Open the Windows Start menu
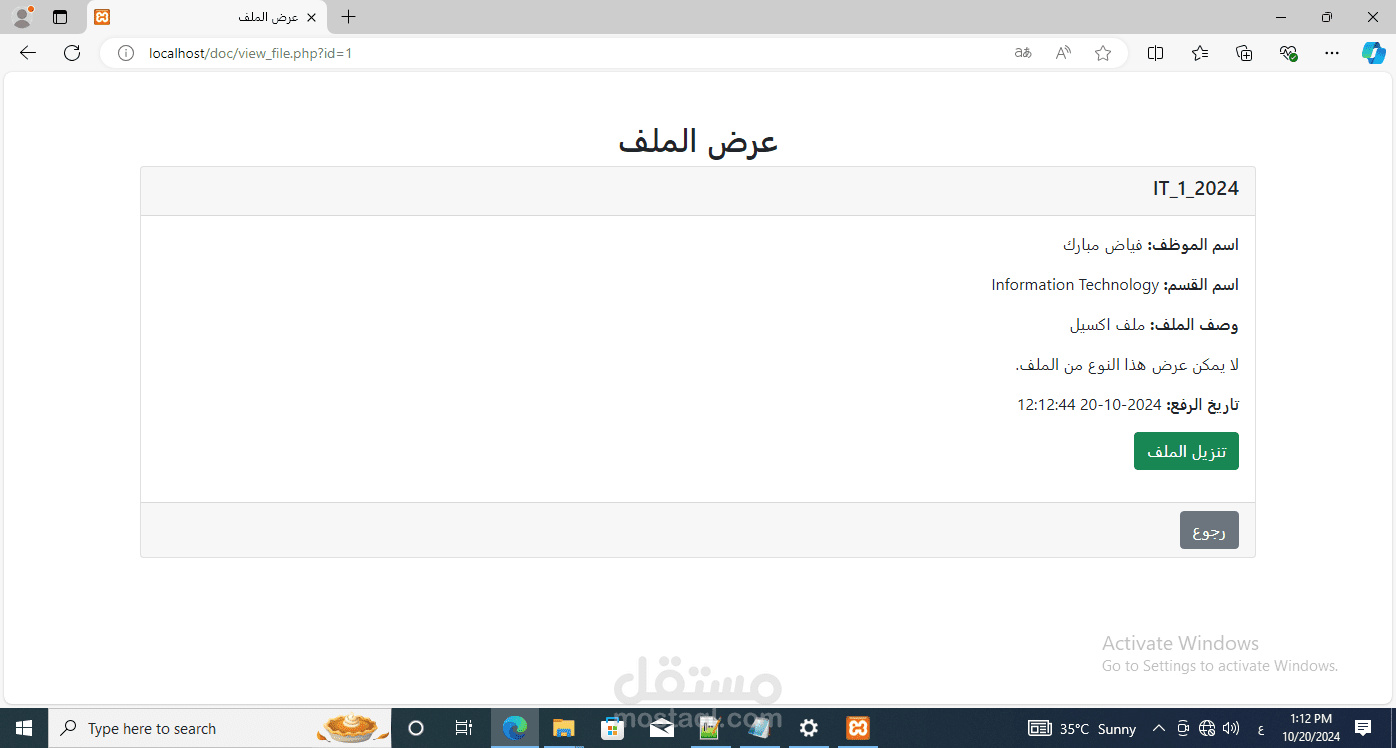This screenshot has width=1396, height=748. (x=24, y=728)
